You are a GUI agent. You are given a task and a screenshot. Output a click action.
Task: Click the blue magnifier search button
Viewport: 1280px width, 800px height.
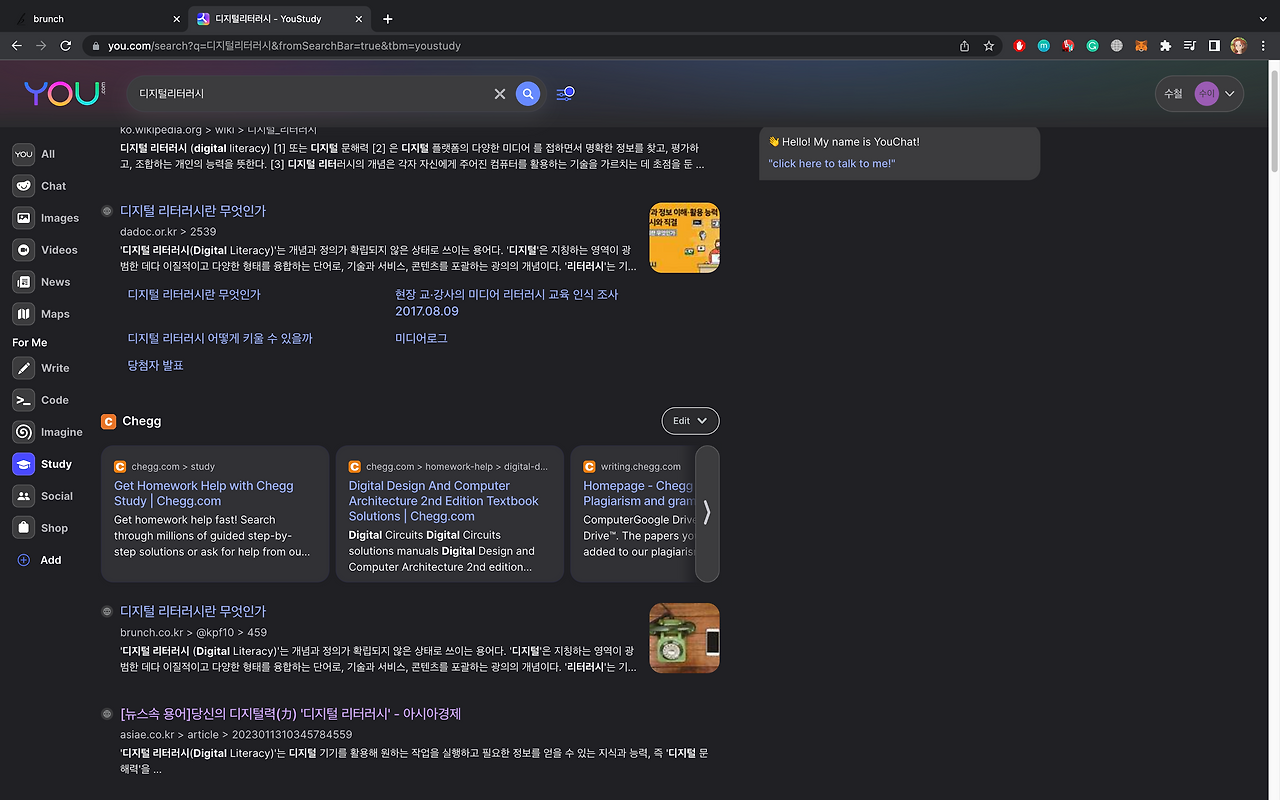[528, 94]
